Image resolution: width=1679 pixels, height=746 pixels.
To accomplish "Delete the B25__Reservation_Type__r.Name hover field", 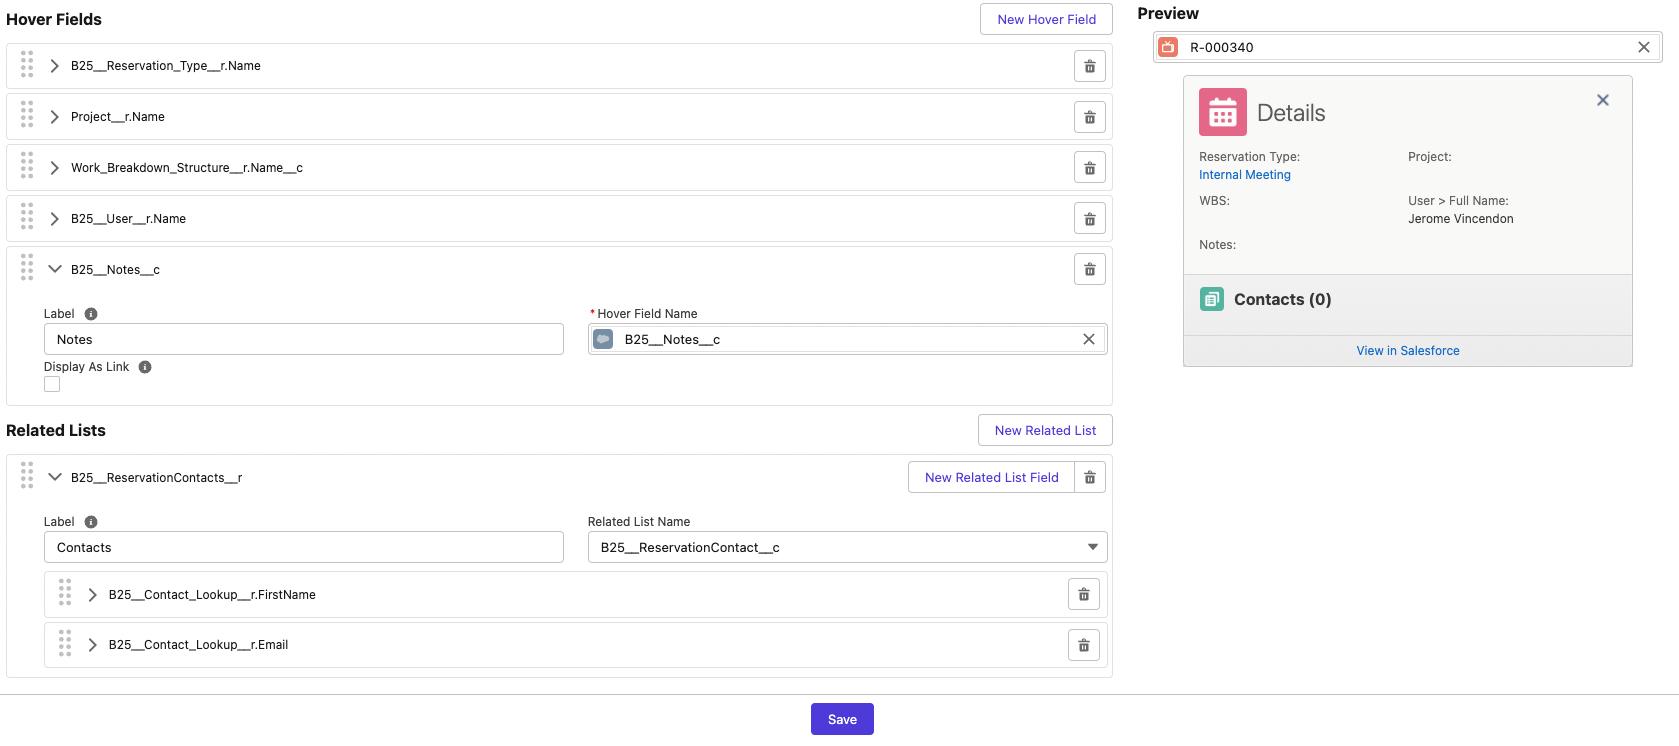I will tap(1089, 67).
